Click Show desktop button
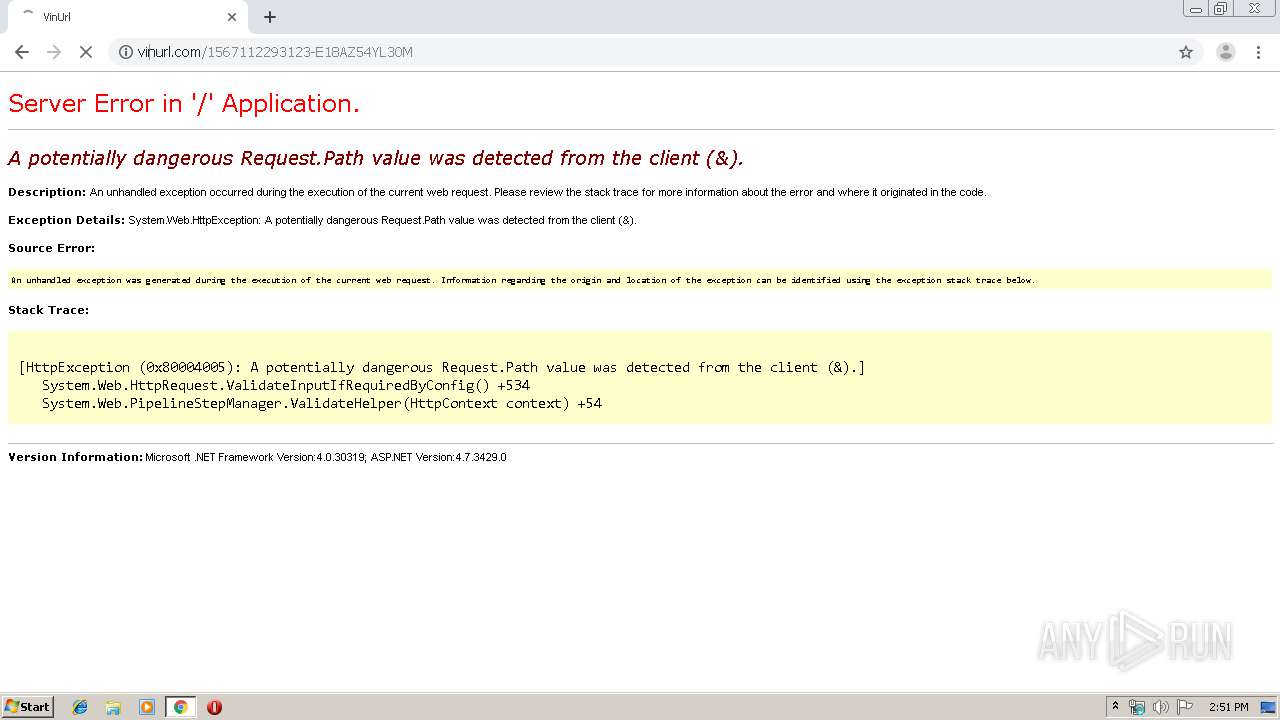The height and width of the screenshot is (720, 1280). 1268,707
